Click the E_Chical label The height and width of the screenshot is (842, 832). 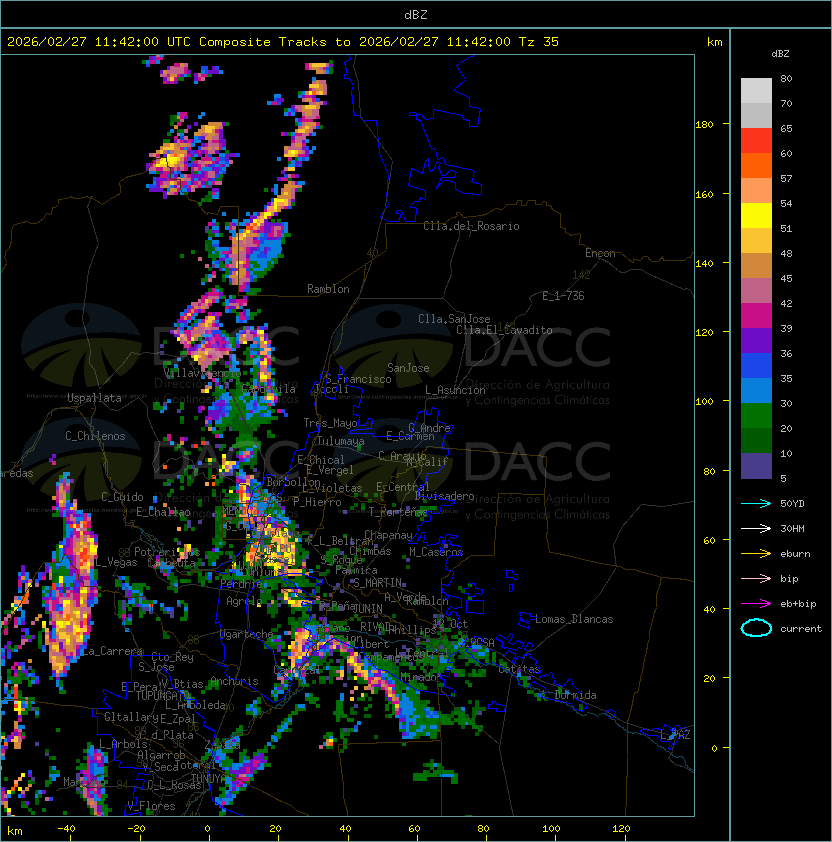(321, 460)
